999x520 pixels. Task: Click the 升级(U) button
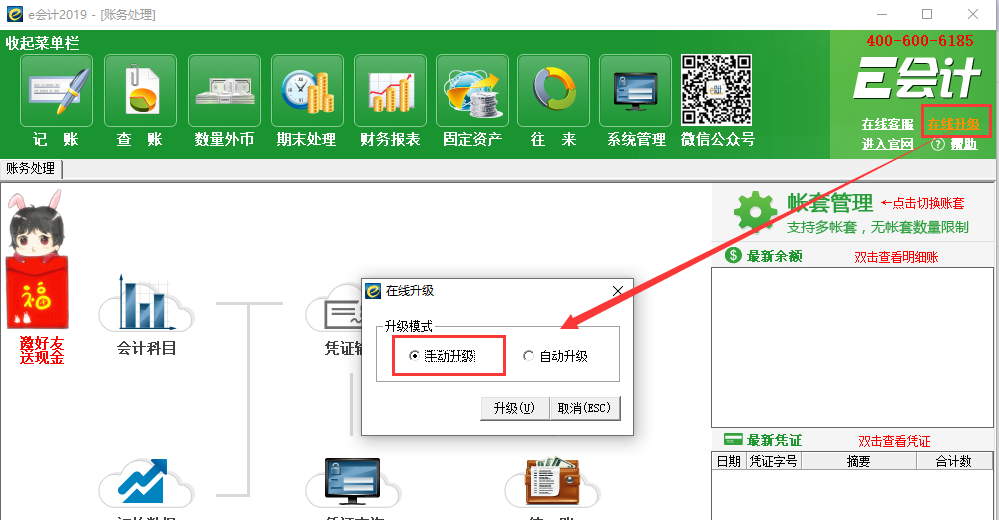point(514,408)
